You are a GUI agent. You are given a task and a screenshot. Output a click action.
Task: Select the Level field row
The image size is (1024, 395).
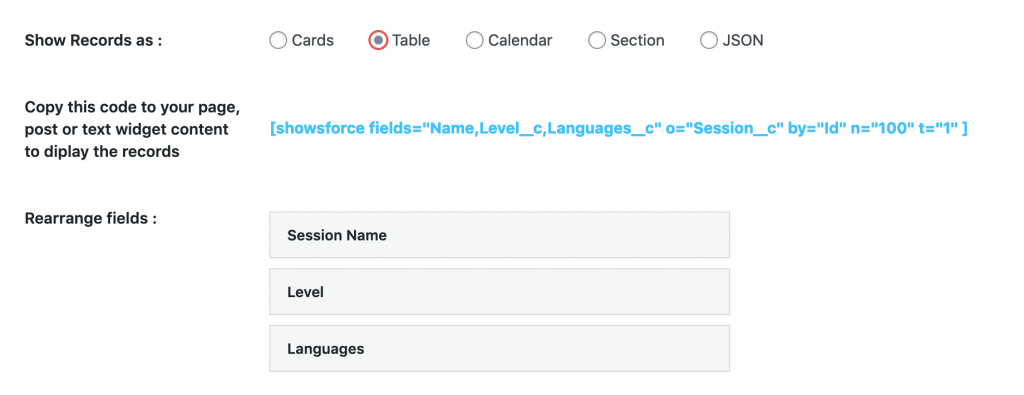click(500, 292)
